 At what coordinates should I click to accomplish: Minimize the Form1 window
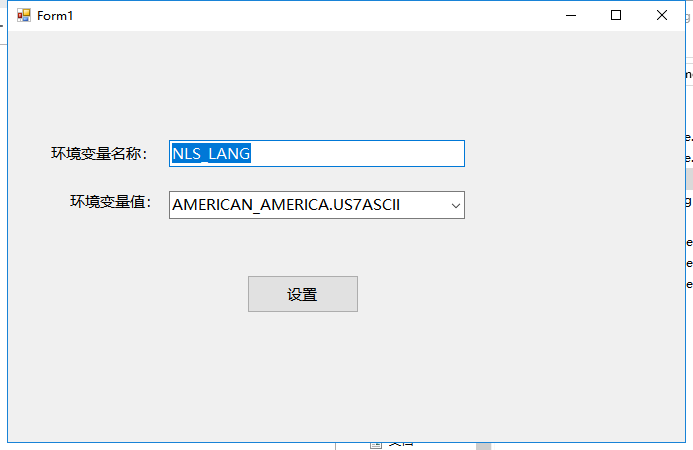tap(570, 16)
